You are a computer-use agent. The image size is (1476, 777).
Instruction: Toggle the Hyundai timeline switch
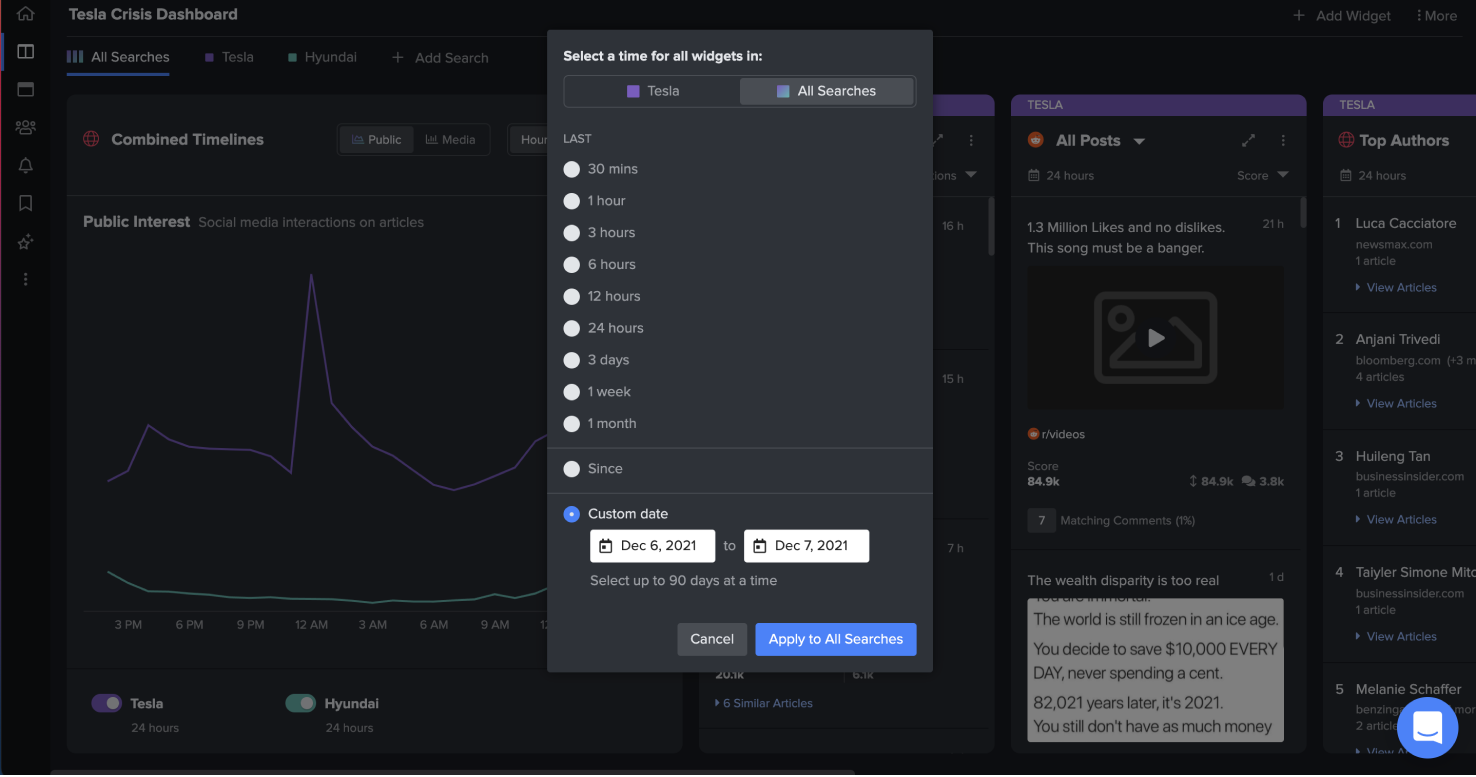tap(301, 703)
